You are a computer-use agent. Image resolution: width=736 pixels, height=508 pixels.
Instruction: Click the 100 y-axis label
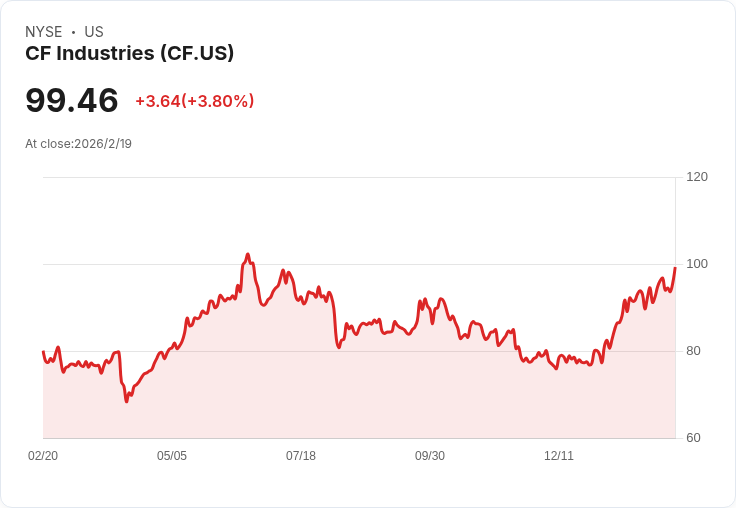697,264
